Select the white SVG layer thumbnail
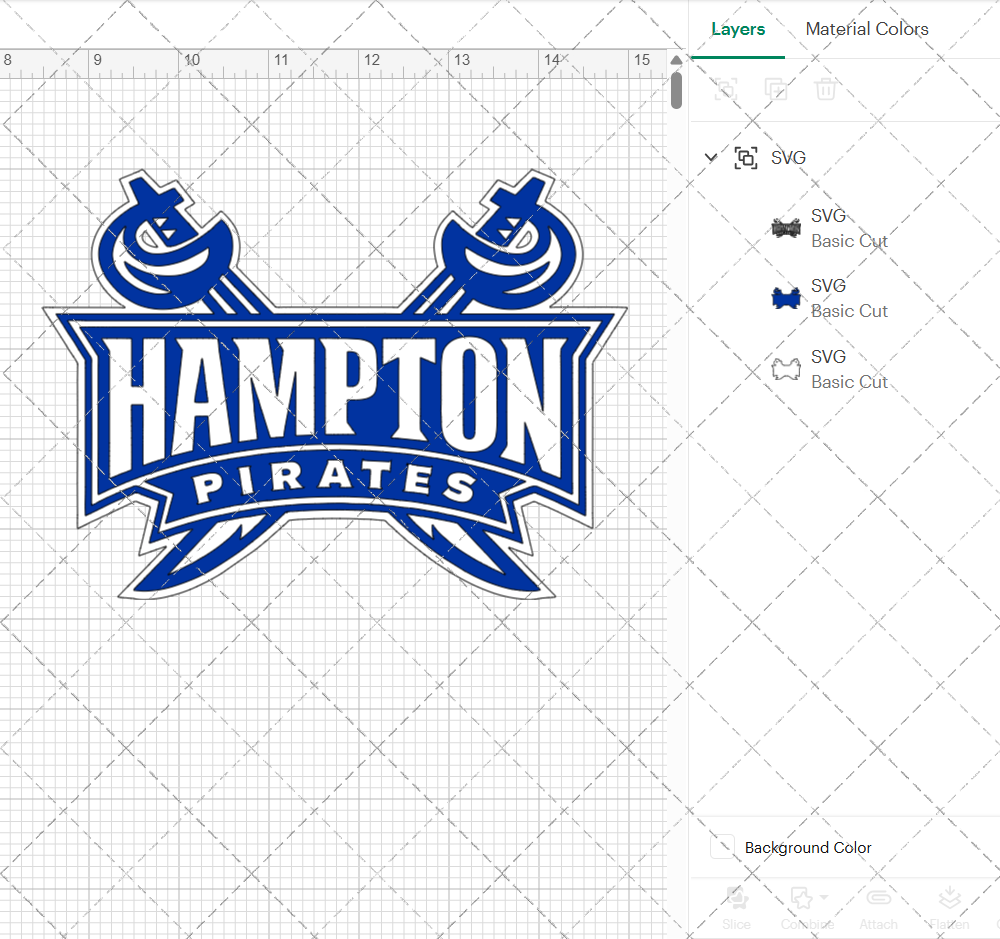Viewport: 1000px width, 939px height. tap(786, 369)
